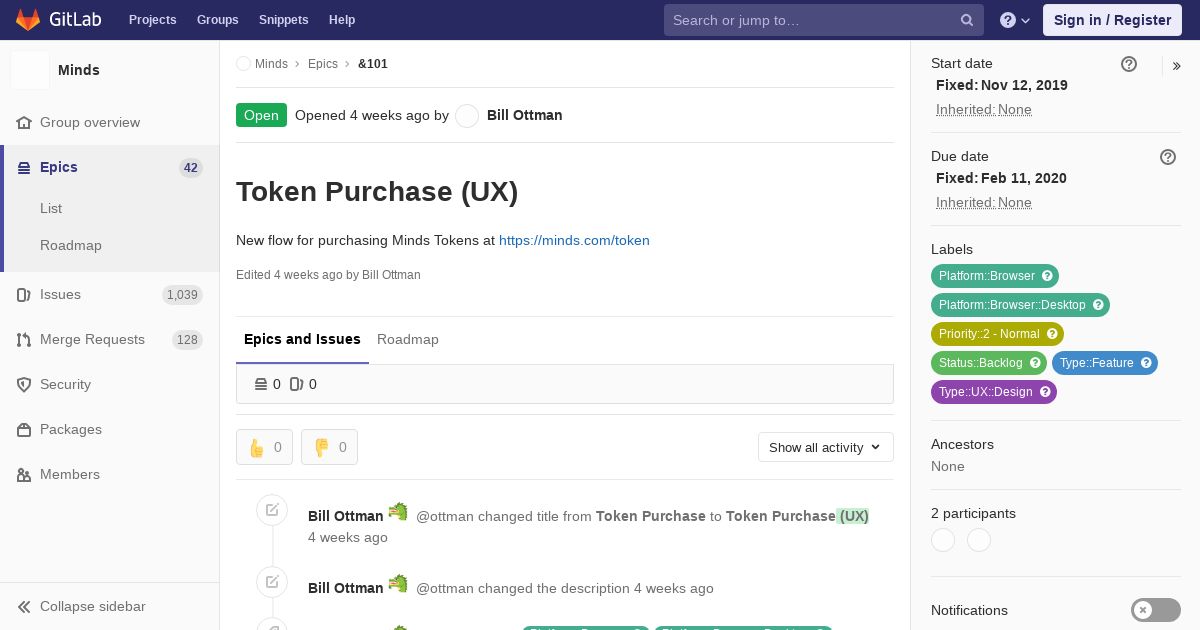This screenshot has width=1200, height=630.
Task: Open the Snippets menu item
Action: (284, 20)
